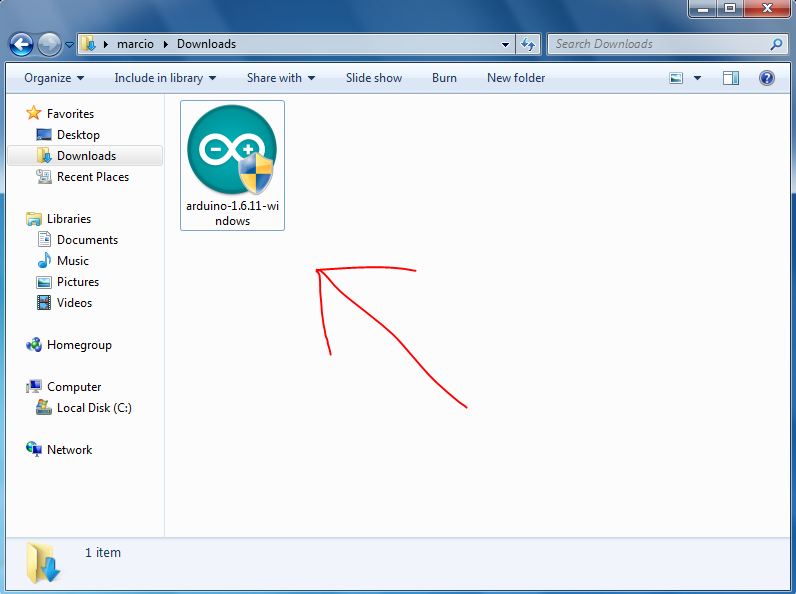796x594 pixels.
Task: Select Network in the navigation pane
Action: [x=70, y=449]
